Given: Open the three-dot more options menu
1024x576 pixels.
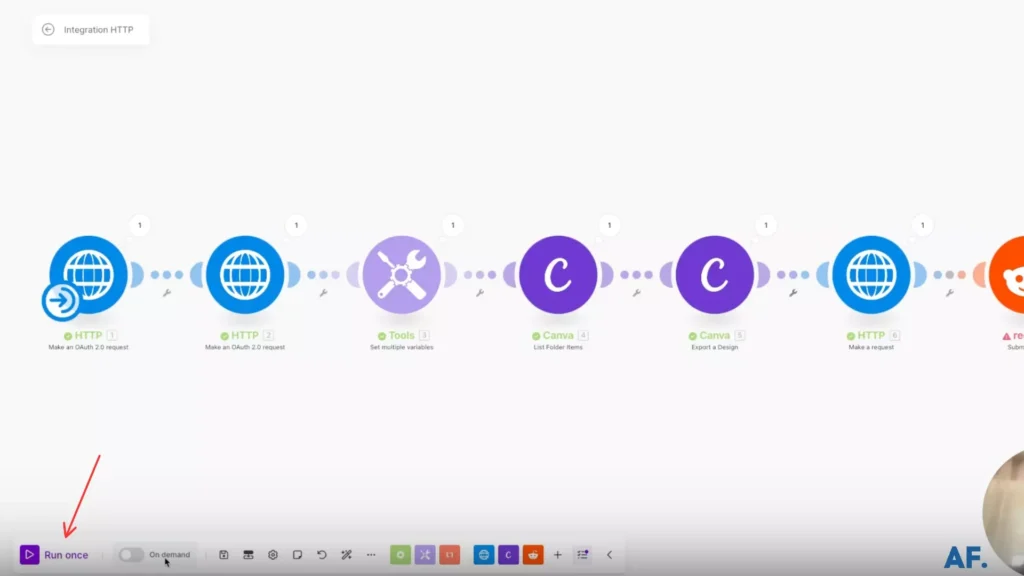Looking at the screenshot, I should [371, 554].
